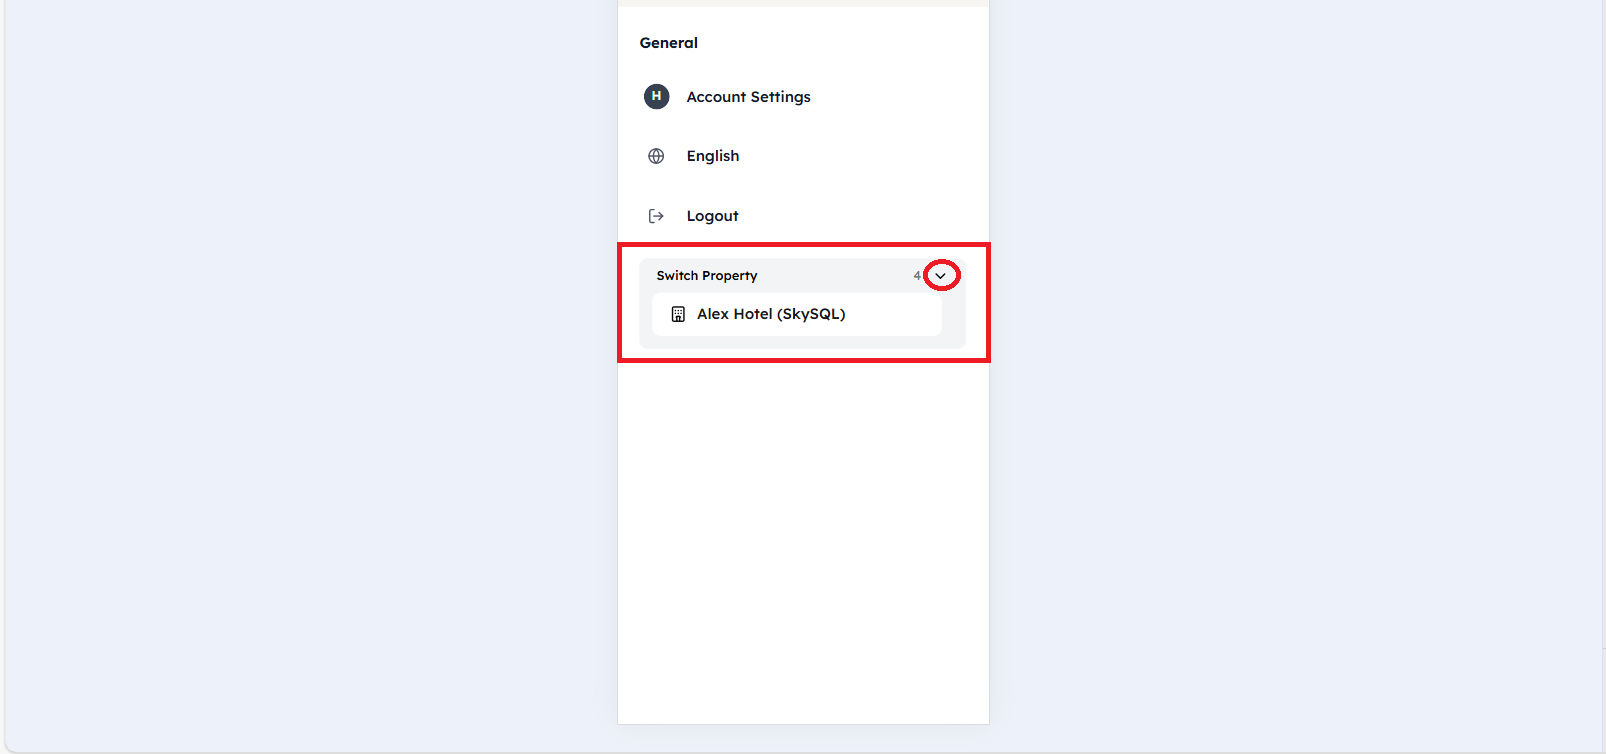1606x754 pixels.
Task: Select the Alex Hotel (SkySQL) name
Action: click(x=770, y=314)
